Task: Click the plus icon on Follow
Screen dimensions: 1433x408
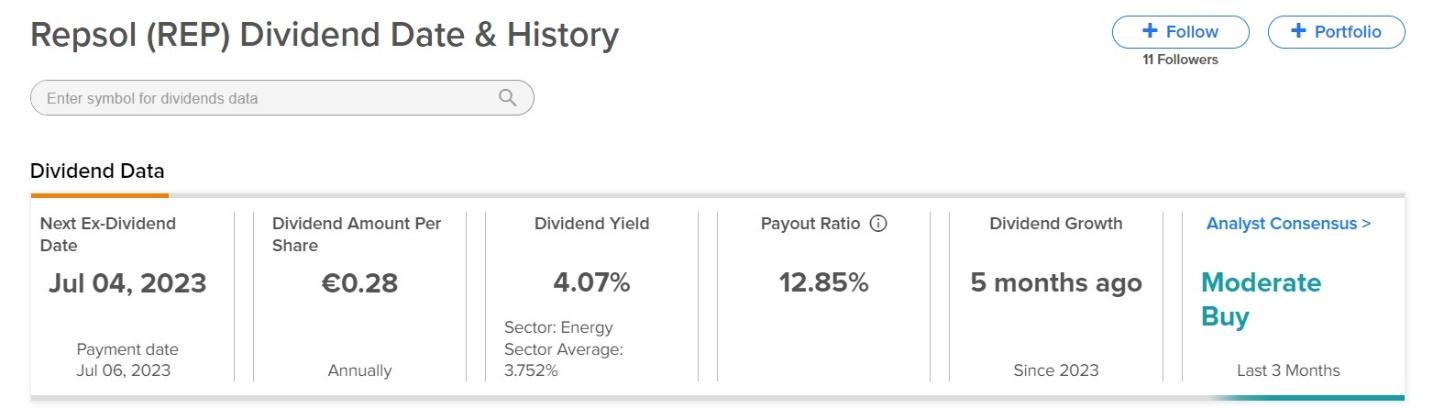Action: tap(1149, 32)
